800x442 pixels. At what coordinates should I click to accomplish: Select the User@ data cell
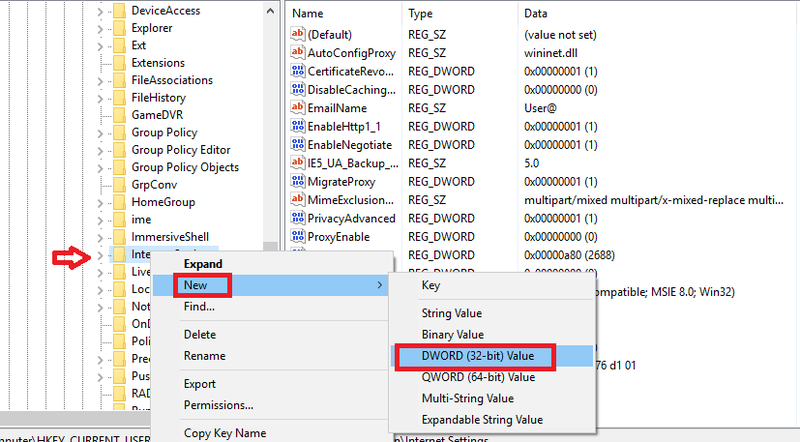[x=540, y=108]
